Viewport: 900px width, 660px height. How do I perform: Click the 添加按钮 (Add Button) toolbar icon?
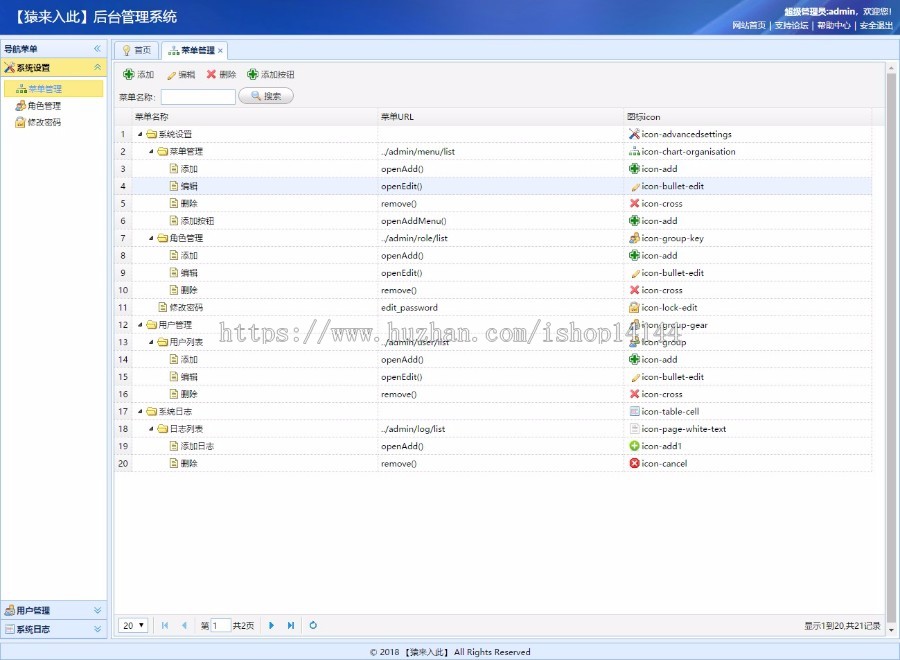(253, 74)
